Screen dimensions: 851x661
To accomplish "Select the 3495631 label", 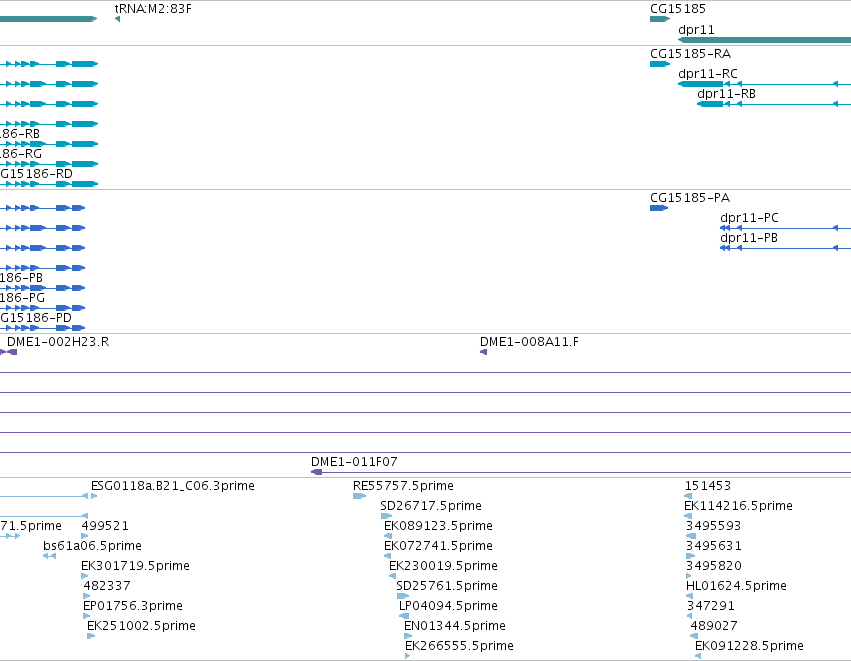I will click(x=713, y=546).
